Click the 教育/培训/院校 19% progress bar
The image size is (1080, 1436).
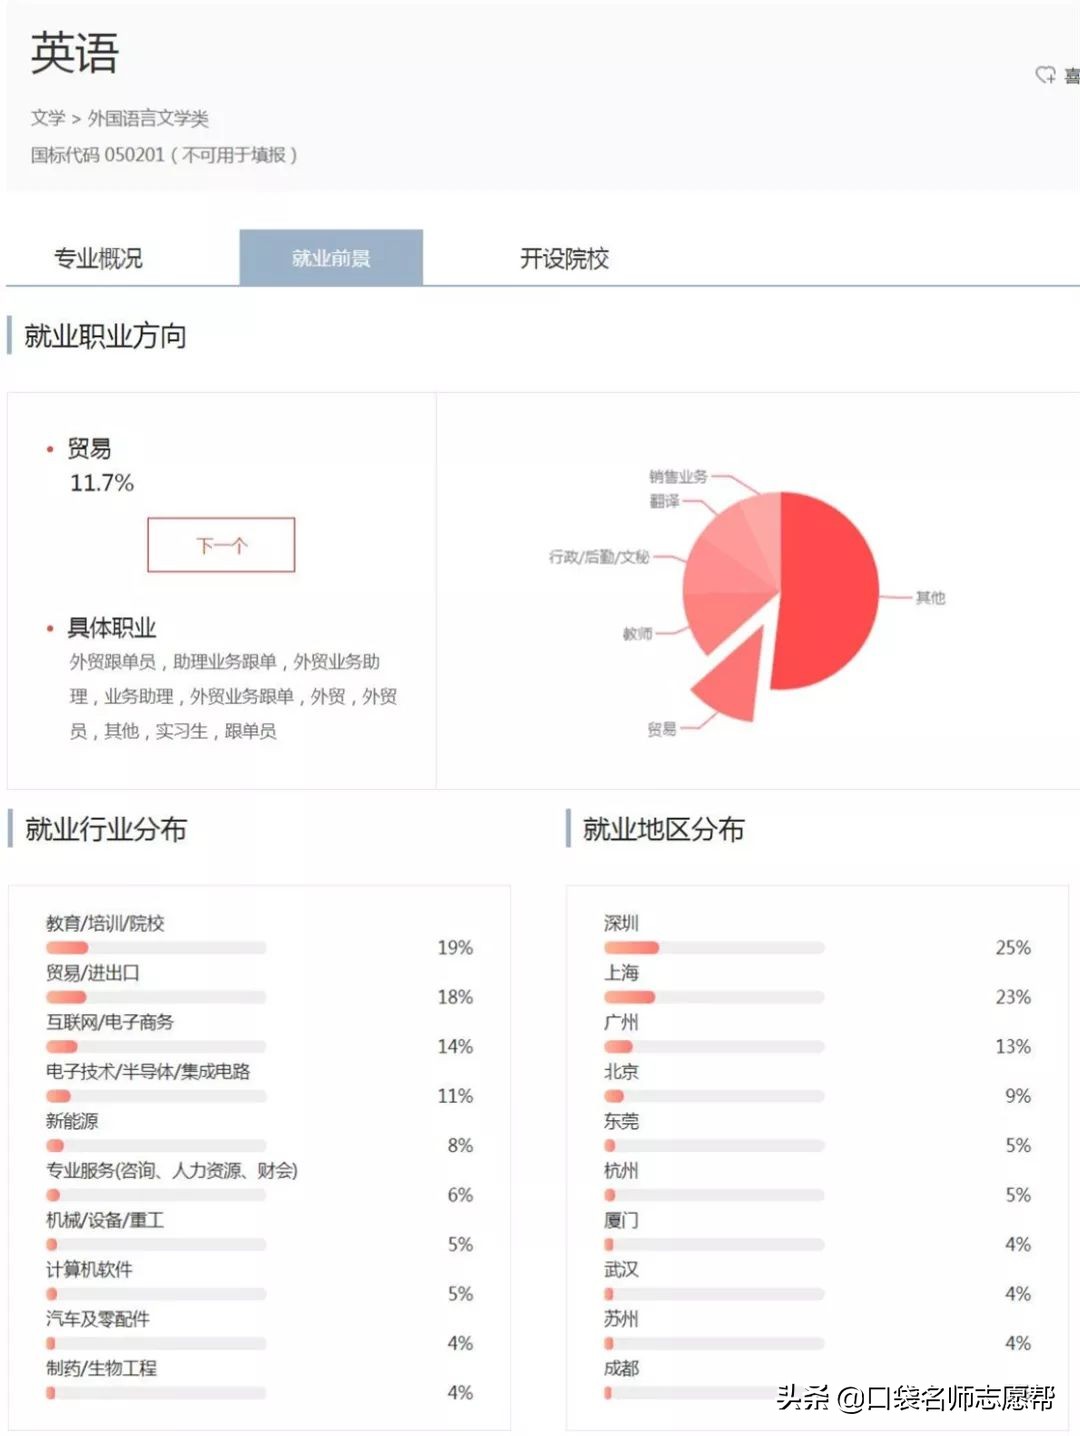155,947
